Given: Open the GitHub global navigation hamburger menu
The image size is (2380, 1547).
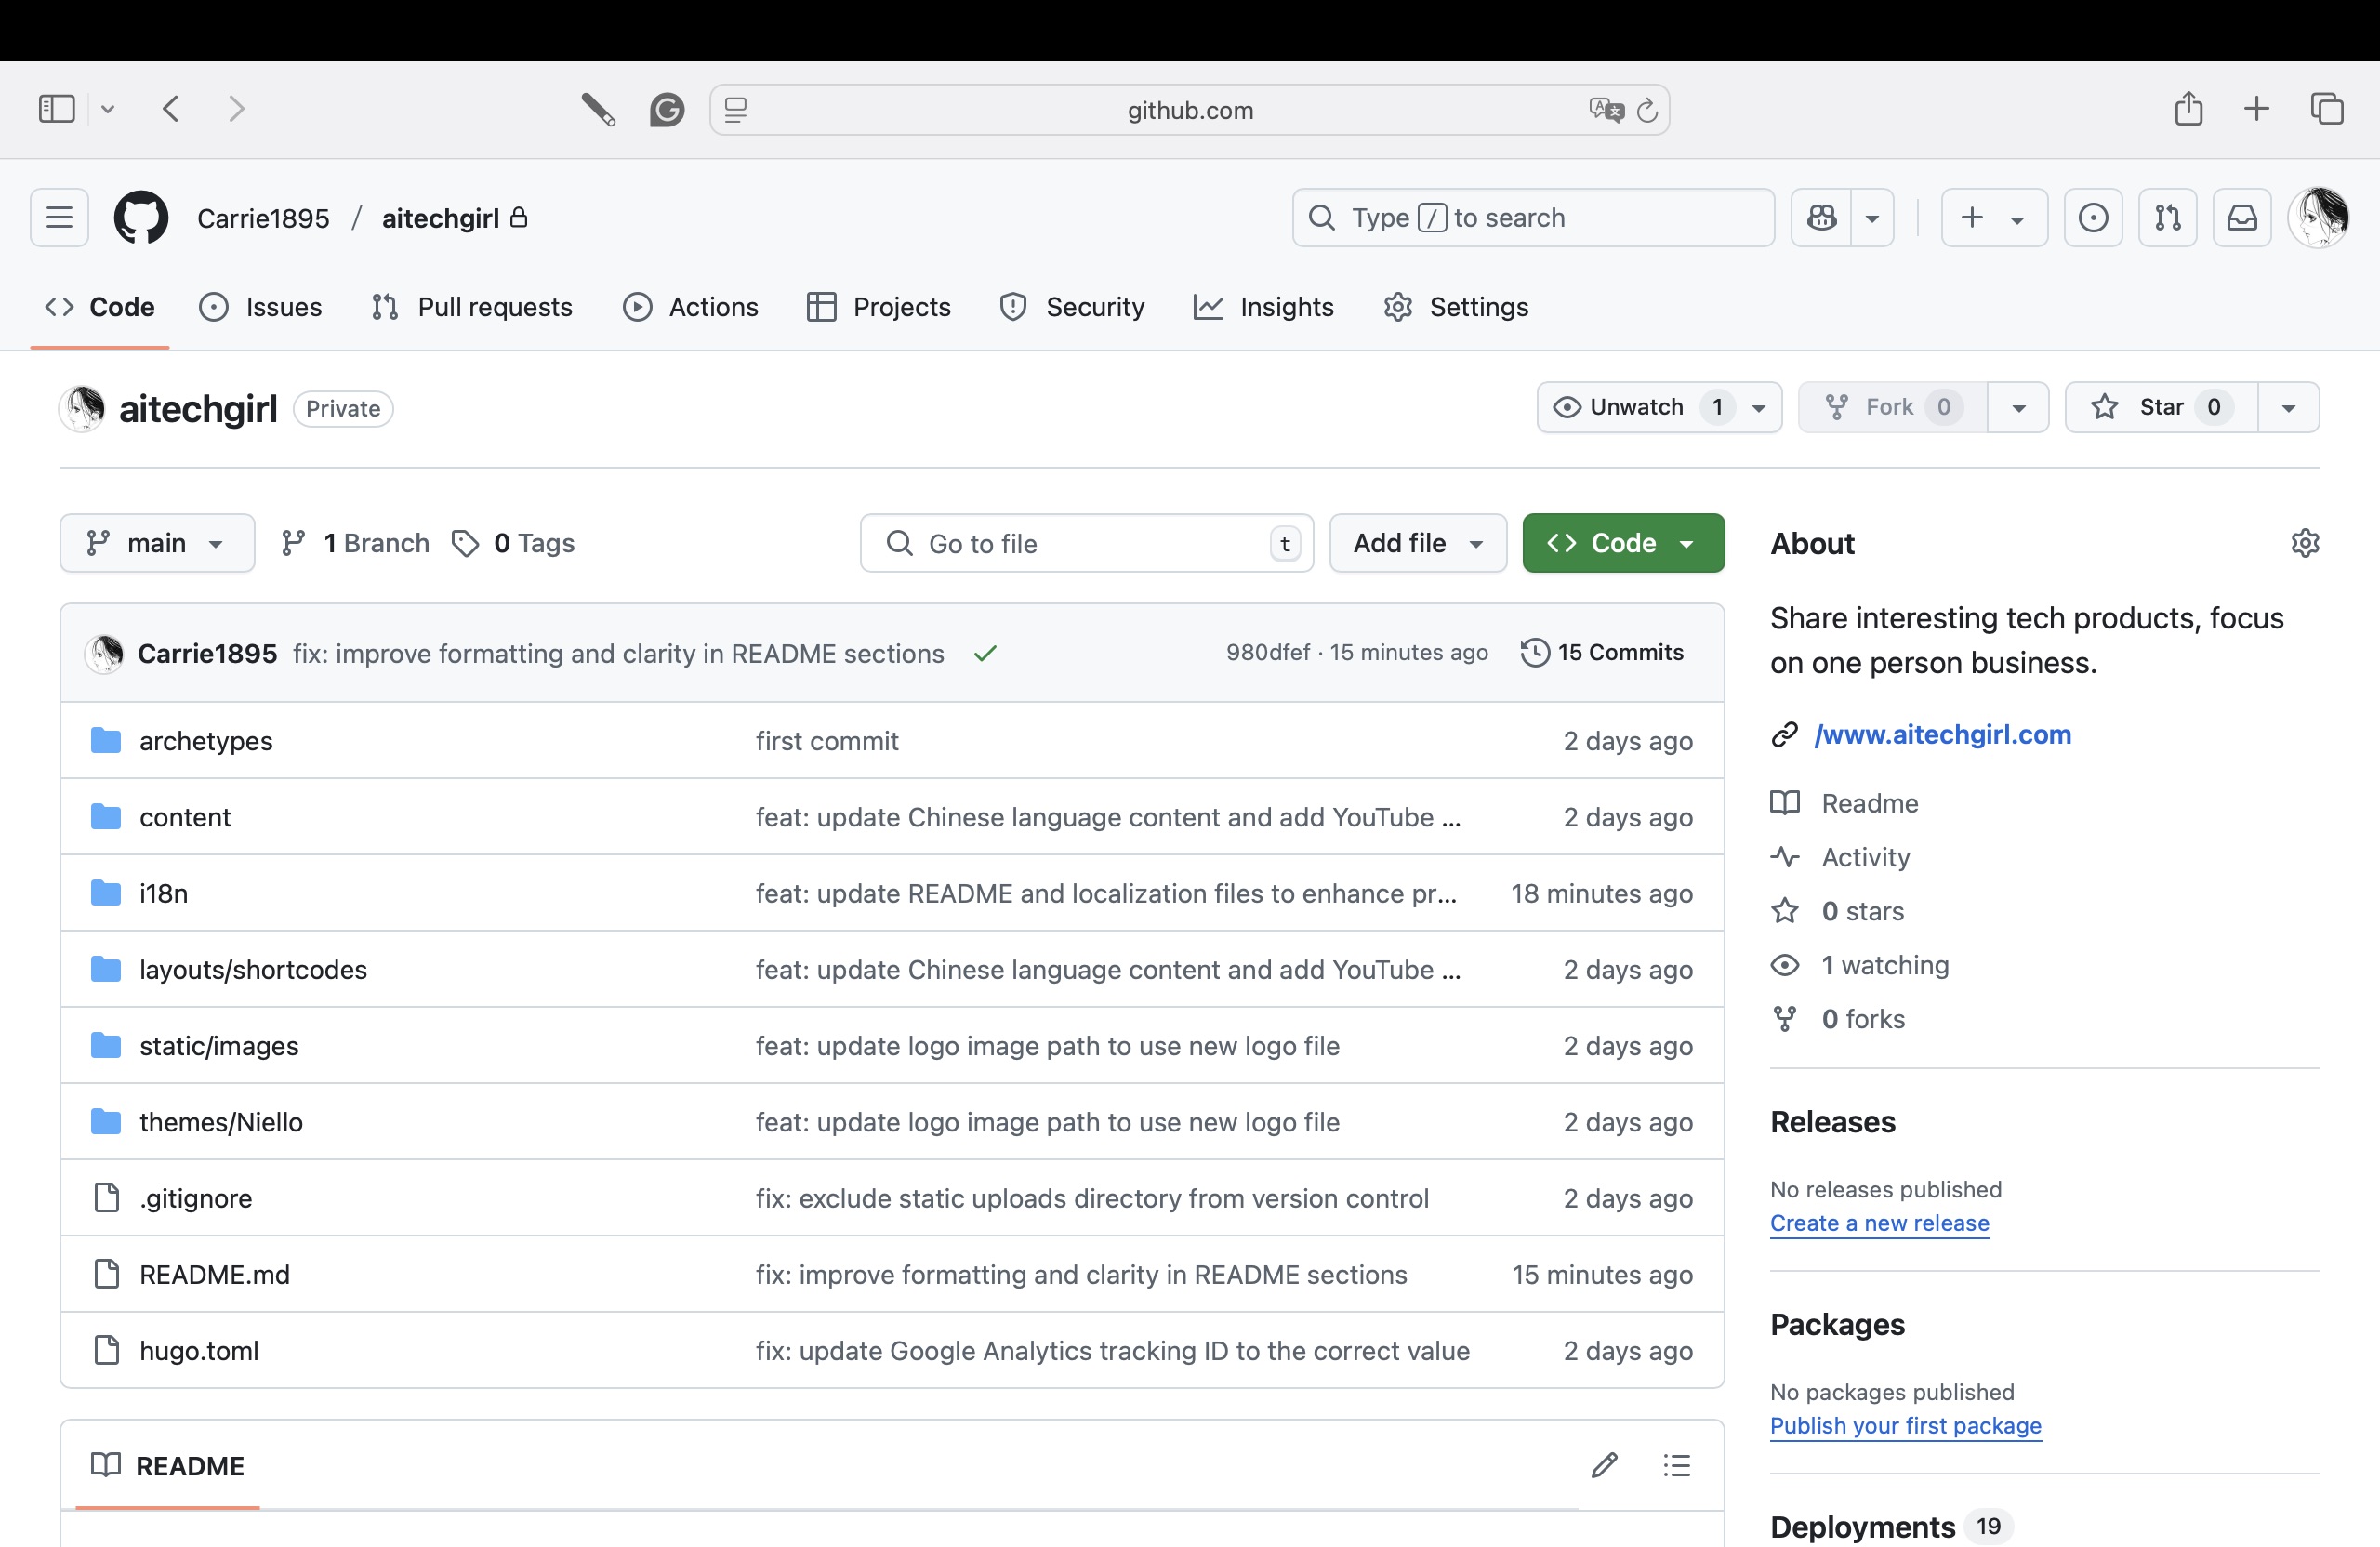Looking at the screenshot, I should (x=59, y=218).
